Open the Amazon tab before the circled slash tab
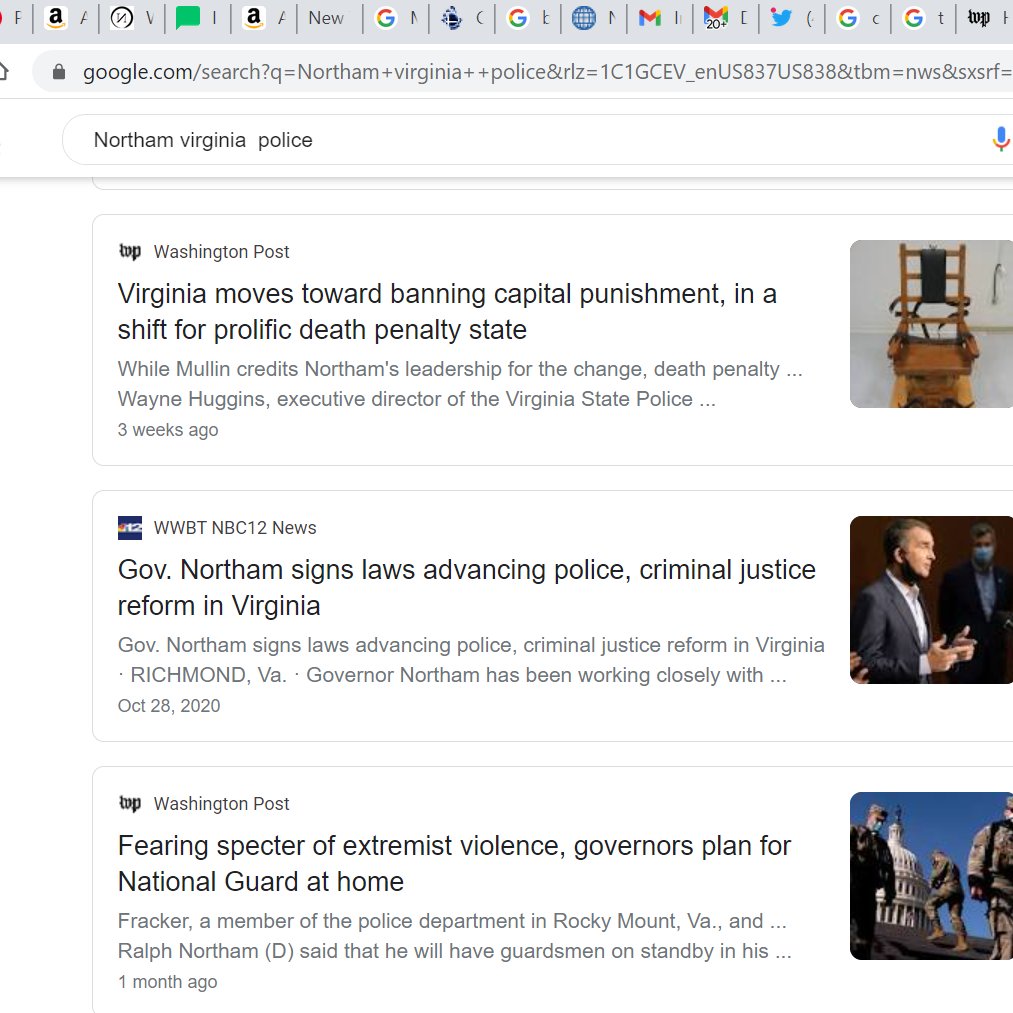 65,18
